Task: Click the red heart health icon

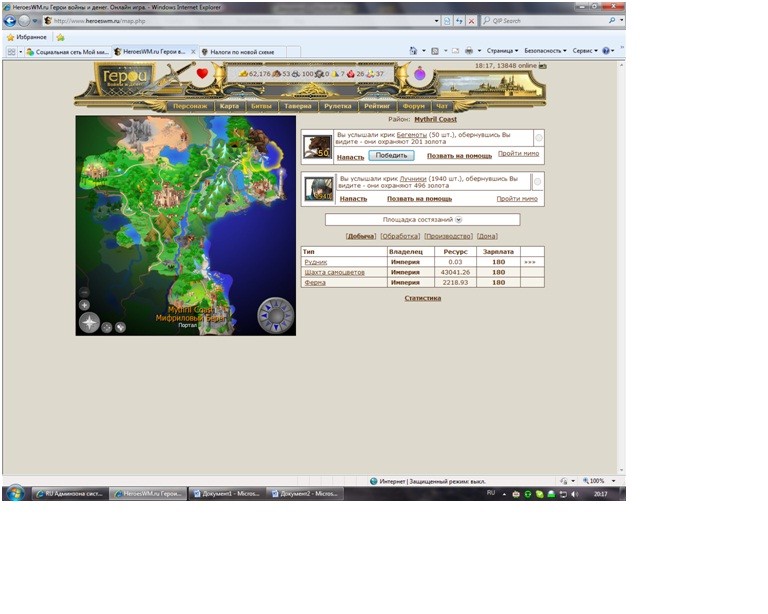Action: 202,74
